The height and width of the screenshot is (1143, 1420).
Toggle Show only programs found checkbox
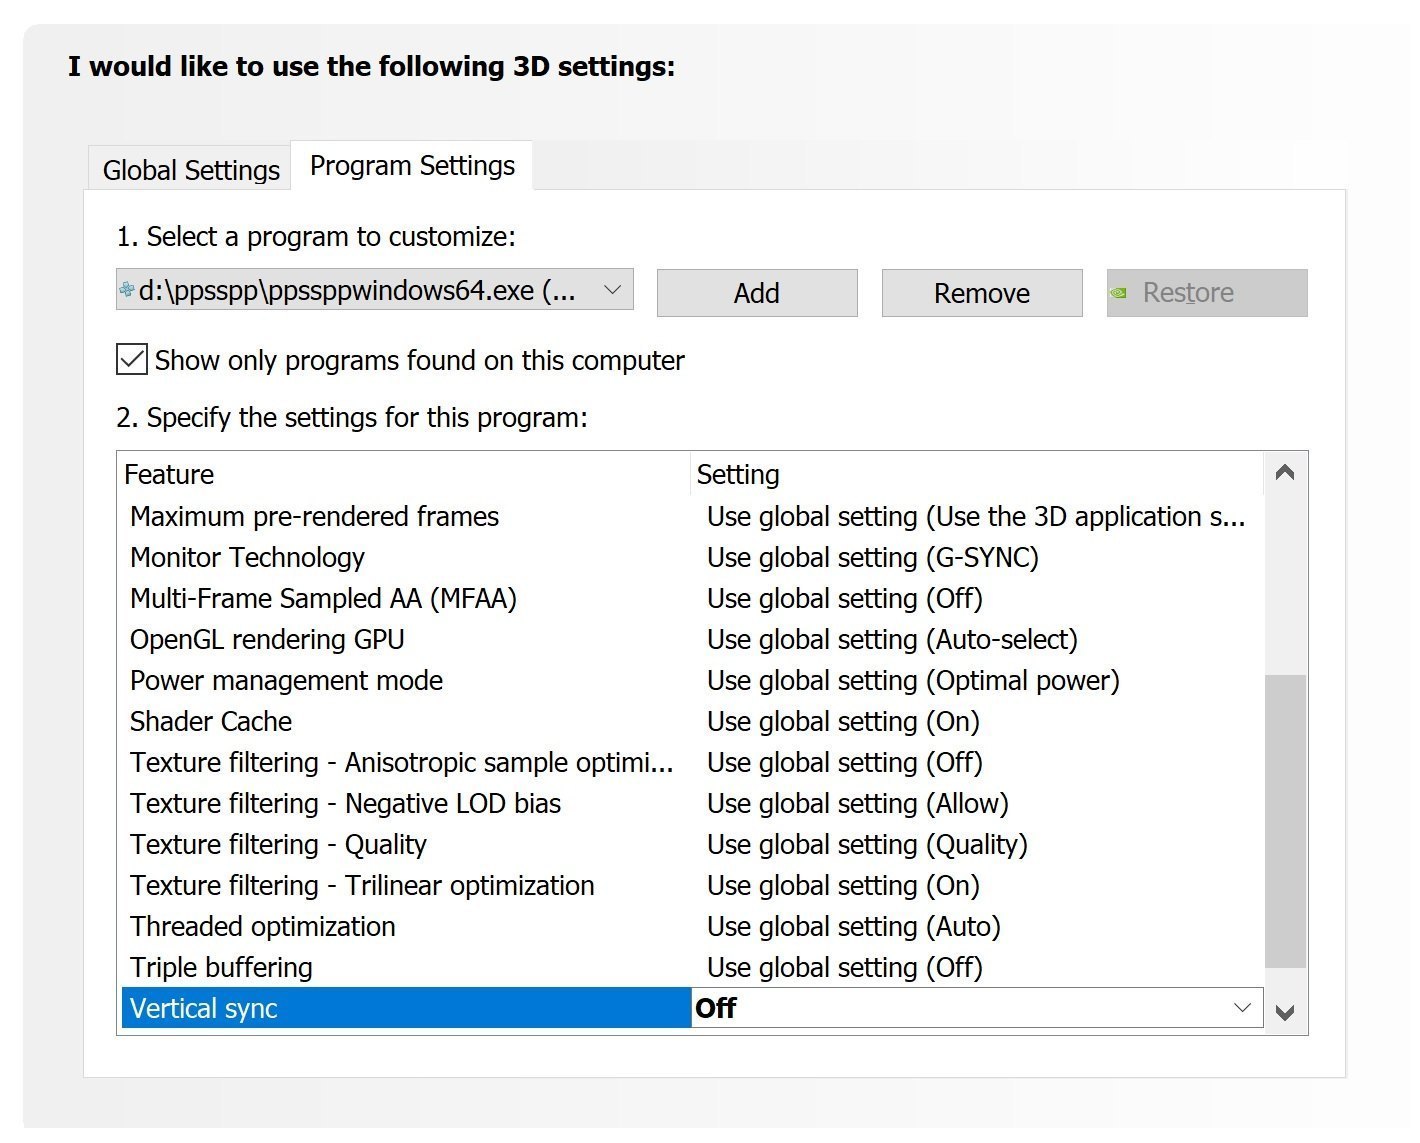coord(132,359)
